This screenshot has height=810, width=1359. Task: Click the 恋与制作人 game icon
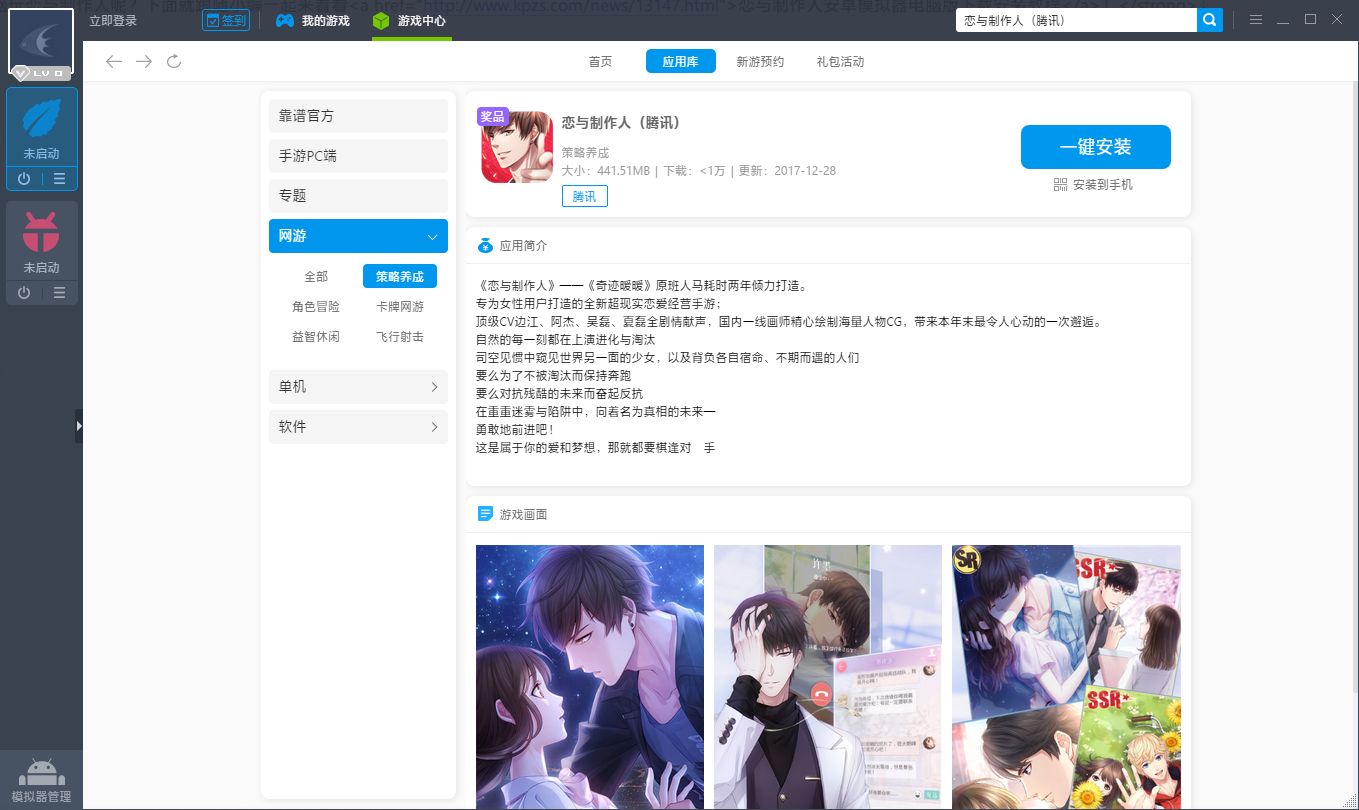point(517,147)
